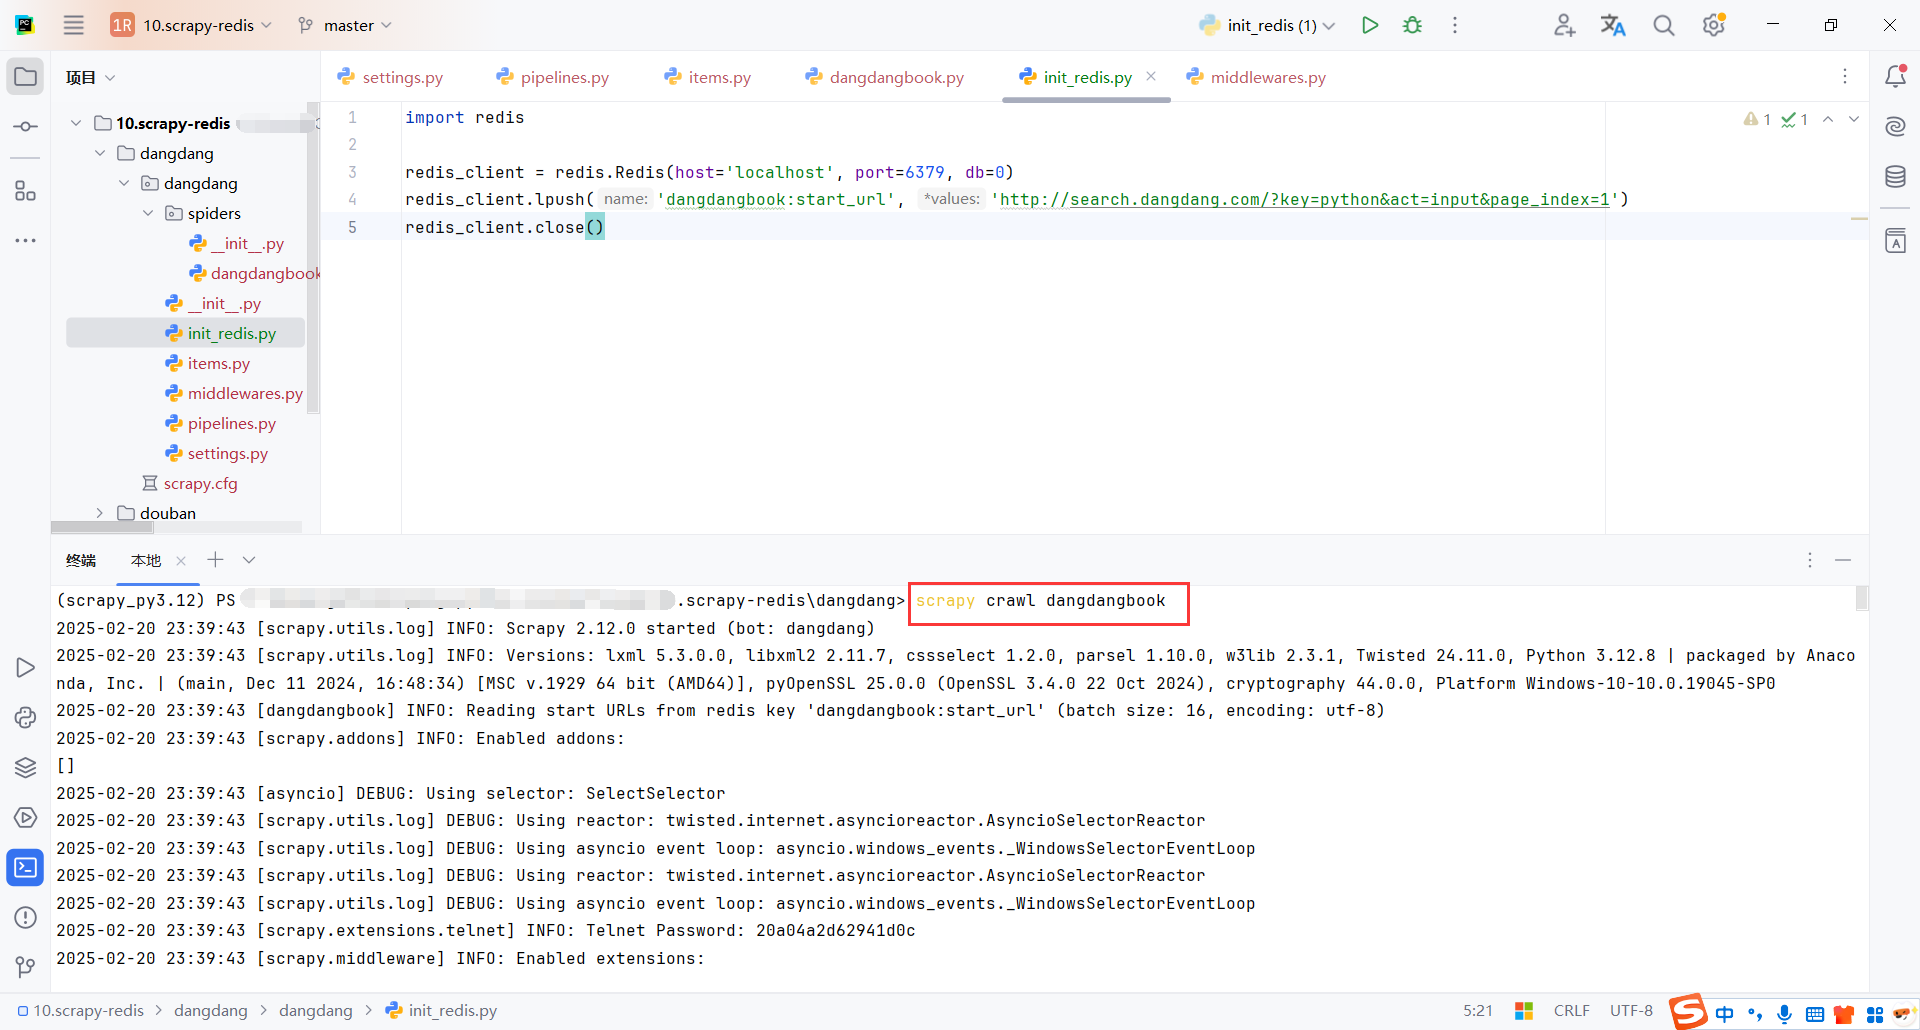This screenshot has height=1030, width=1920.
Task: Open the AI Assistant icon on right sidebar
Action: click(x=1896, y=126)
